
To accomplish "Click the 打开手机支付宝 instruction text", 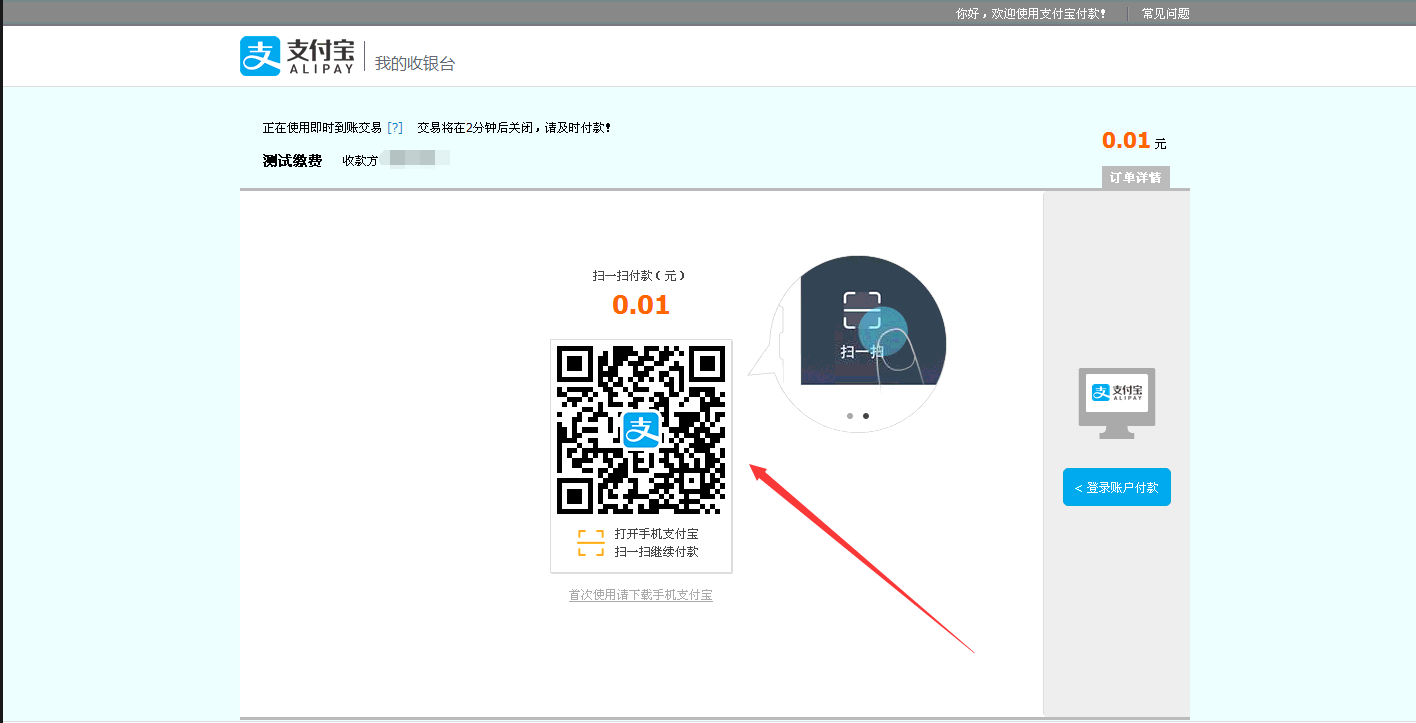I will (657, 534).
